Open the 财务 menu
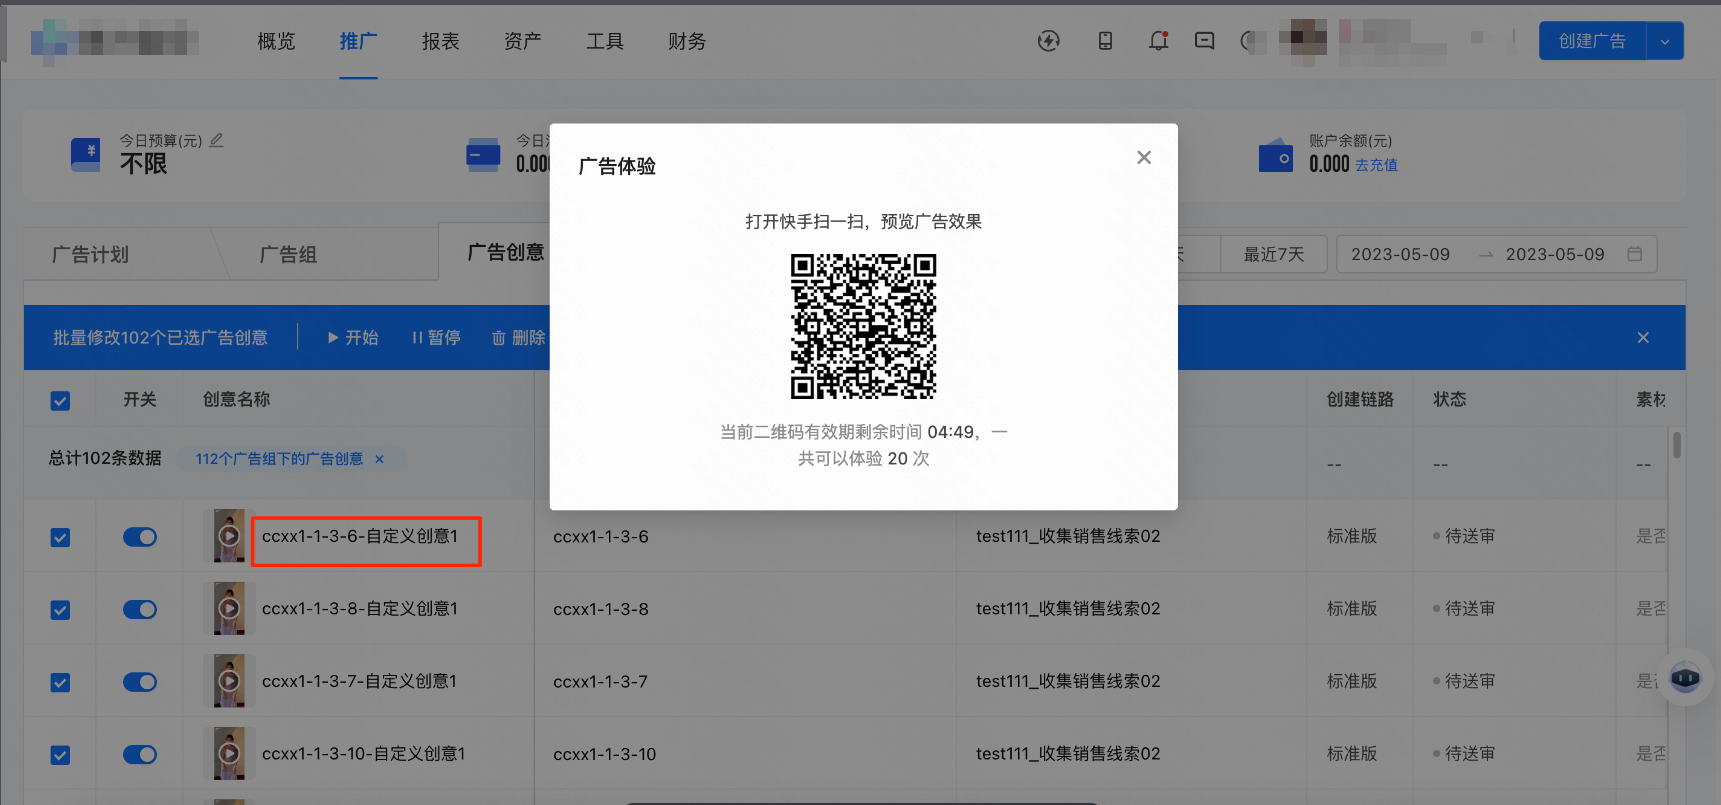 pos(686,41)
